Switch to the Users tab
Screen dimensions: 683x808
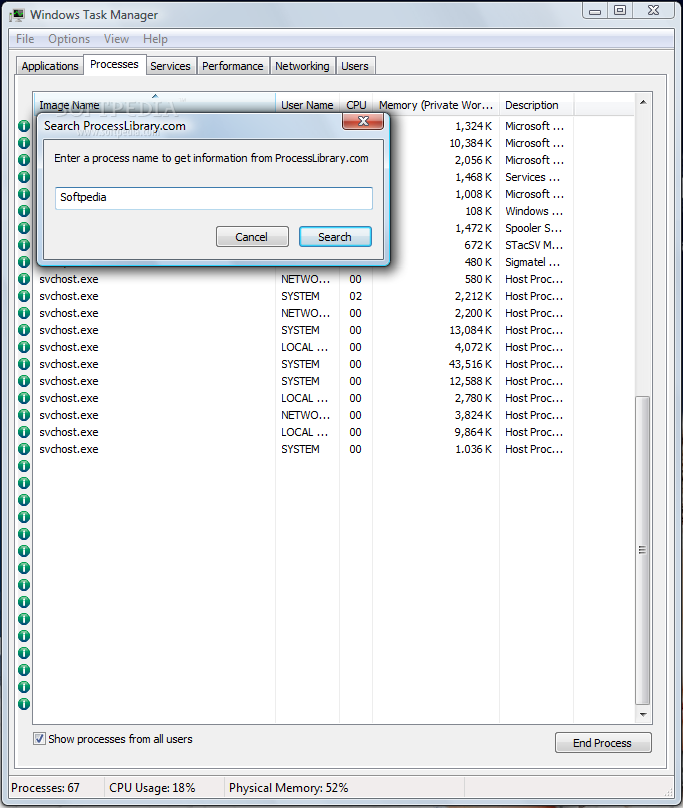click(355, 66)
